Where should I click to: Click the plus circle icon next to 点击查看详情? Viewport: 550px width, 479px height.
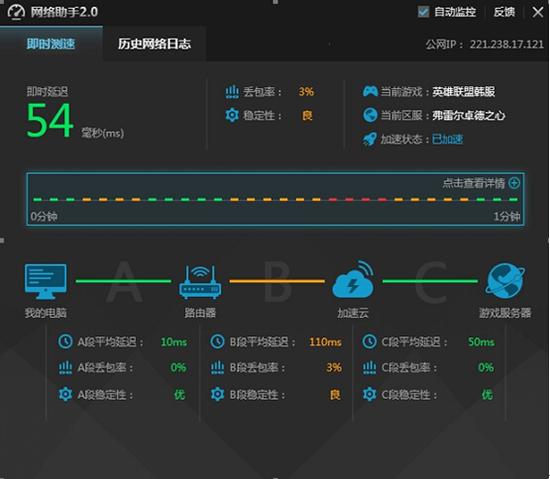[x=514, y=183]
